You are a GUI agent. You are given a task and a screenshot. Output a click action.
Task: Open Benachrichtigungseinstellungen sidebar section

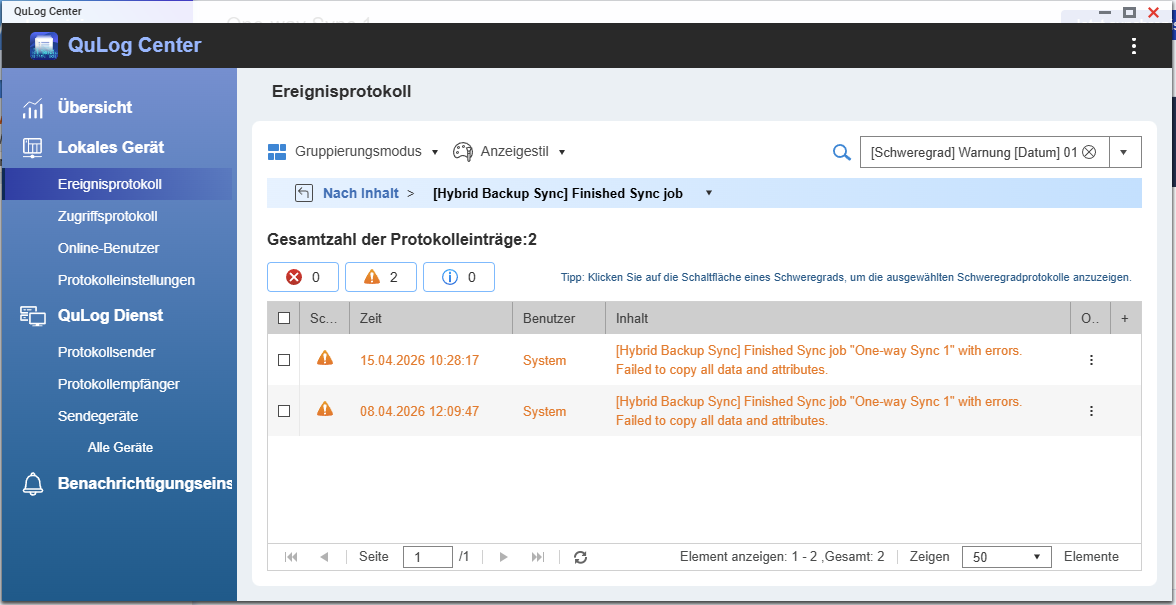[145, 484]
